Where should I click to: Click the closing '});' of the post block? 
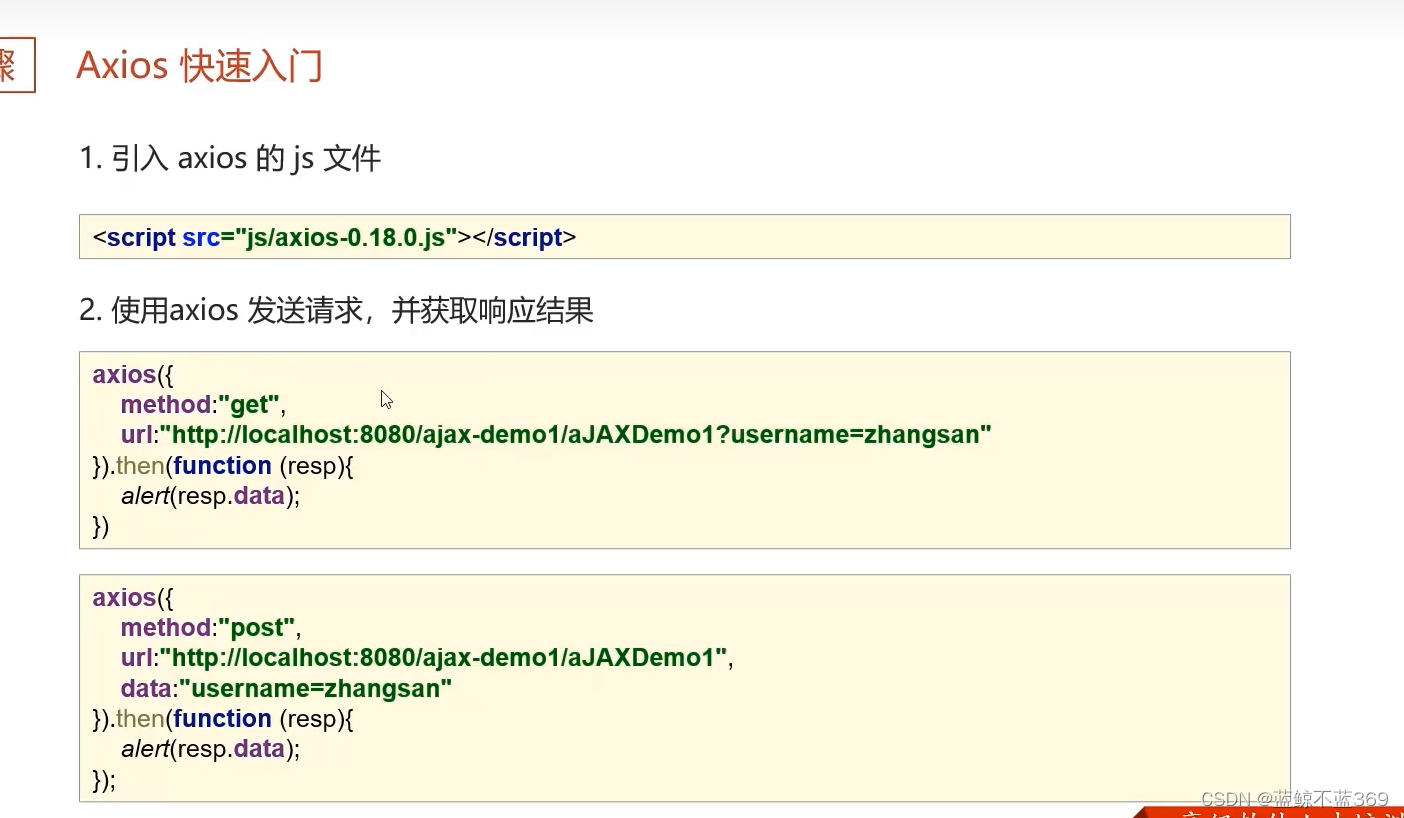[x=104, y=779]
